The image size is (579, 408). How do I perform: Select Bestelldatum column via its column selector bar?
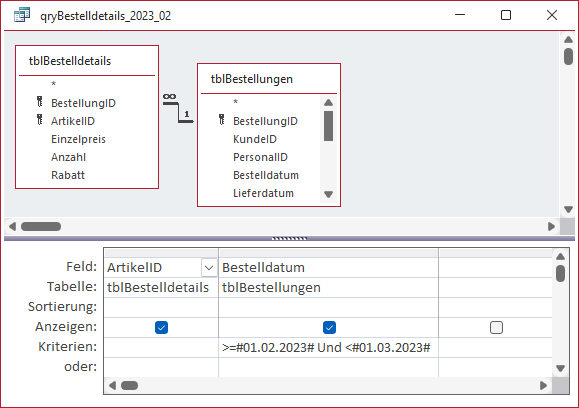(328, 253)
